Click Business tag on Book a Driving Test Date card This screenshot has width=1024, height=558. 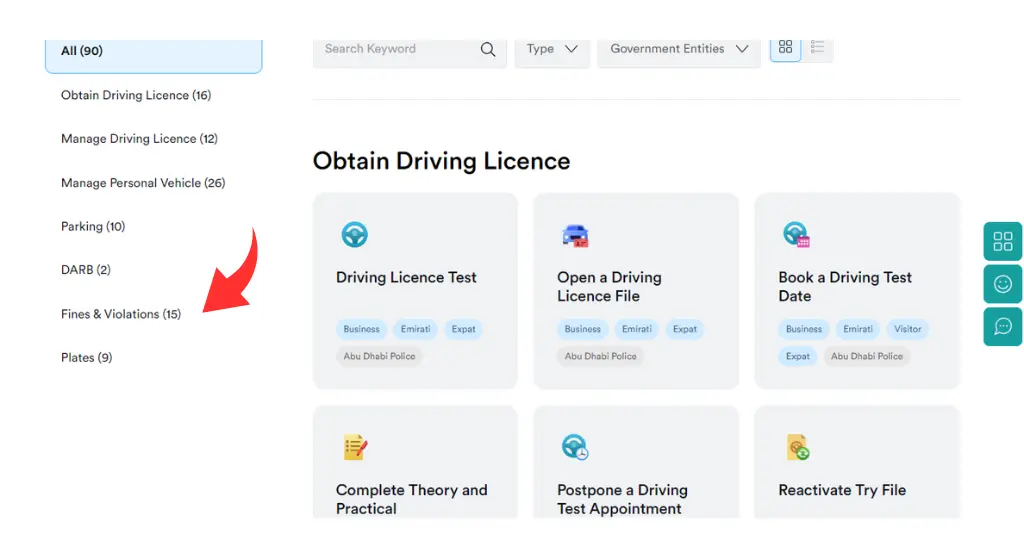(804, 329)
